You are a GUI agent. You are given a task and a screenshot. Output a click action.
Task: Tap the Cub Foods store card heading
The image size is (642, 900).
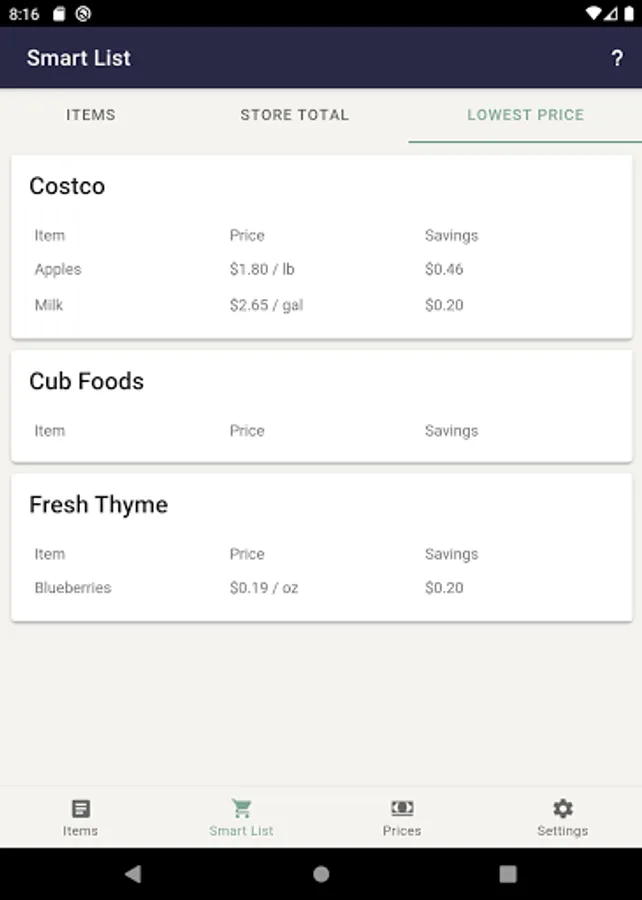[x=86, y=381]
